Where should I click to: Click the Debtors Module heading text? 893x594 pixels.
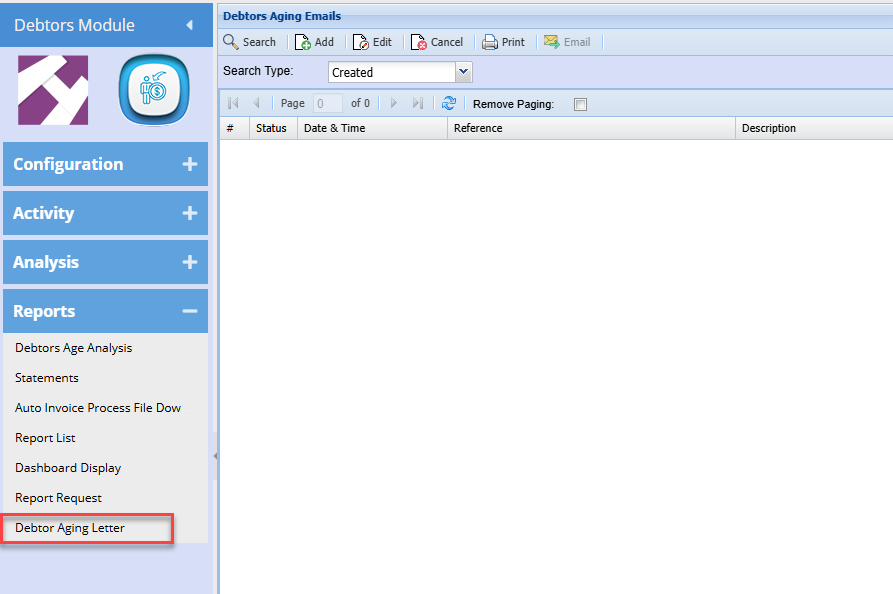pyautogui.click(x=75, y=25)
